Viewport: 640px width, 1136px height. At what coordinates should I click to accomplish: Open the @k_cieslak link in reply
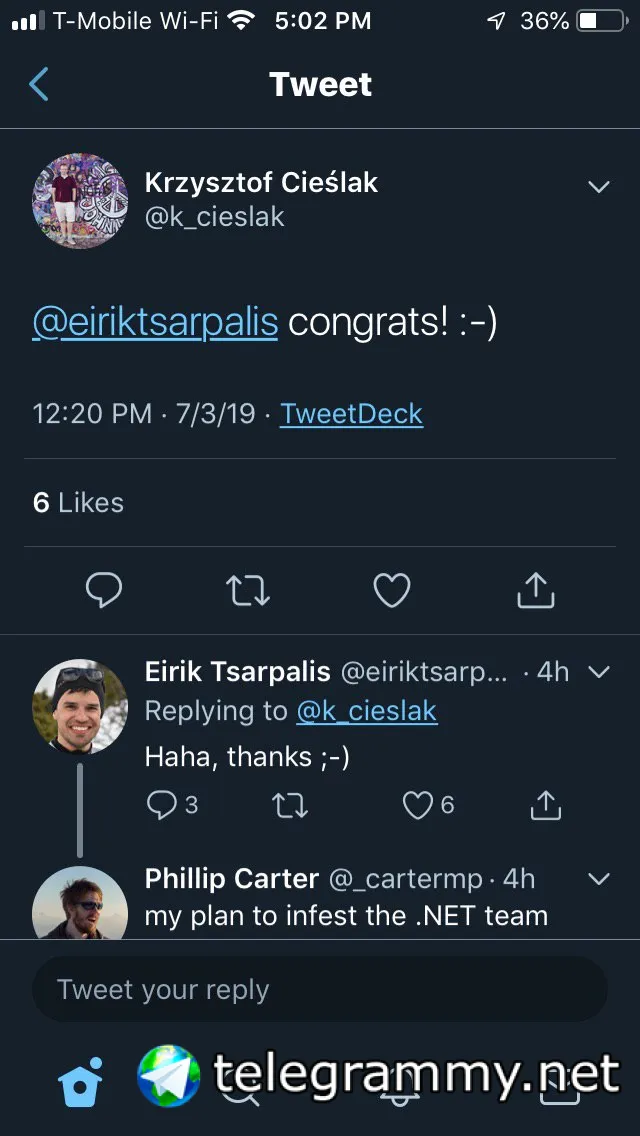(366, 711)
